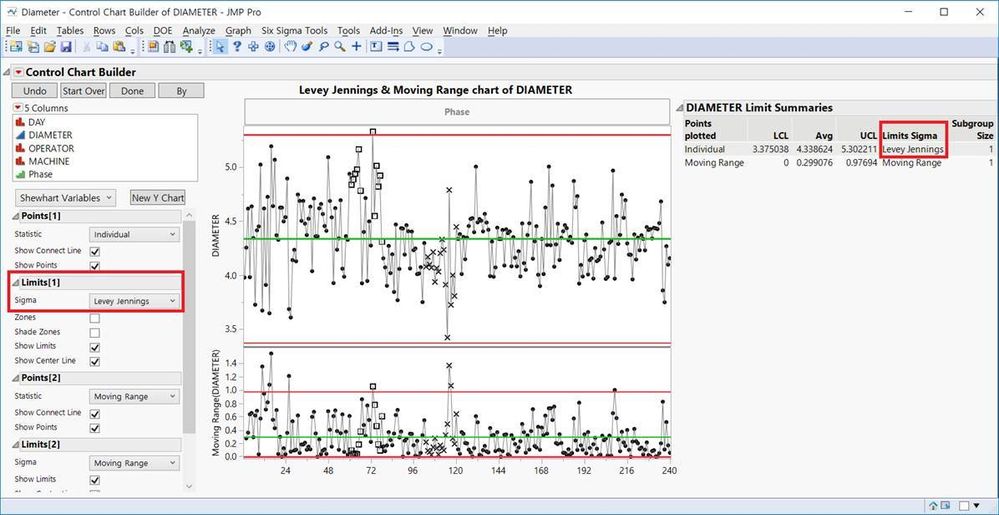Uncheck Show Center Line in Limits[1]
999x515 pixels.
pyautogui.click(x=95, y=361)
